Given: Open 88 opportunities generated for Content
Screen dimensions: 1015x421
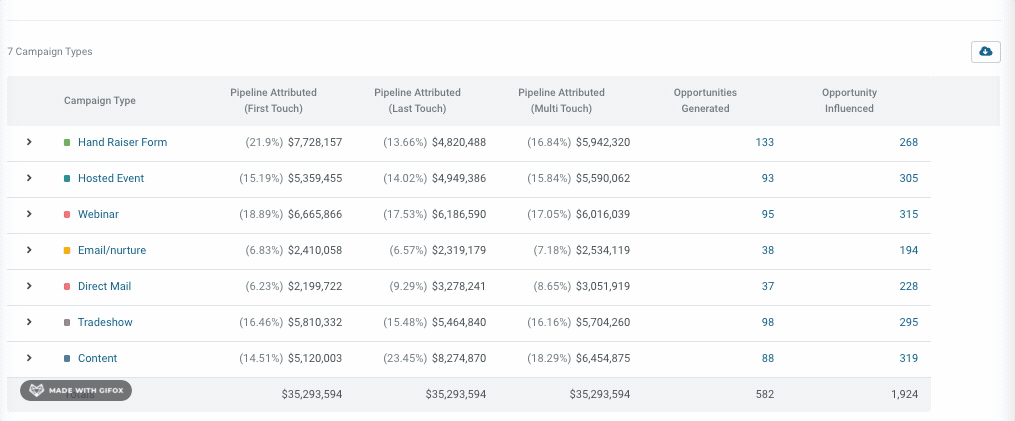Looking at the screenshot, I should (768, 358).
